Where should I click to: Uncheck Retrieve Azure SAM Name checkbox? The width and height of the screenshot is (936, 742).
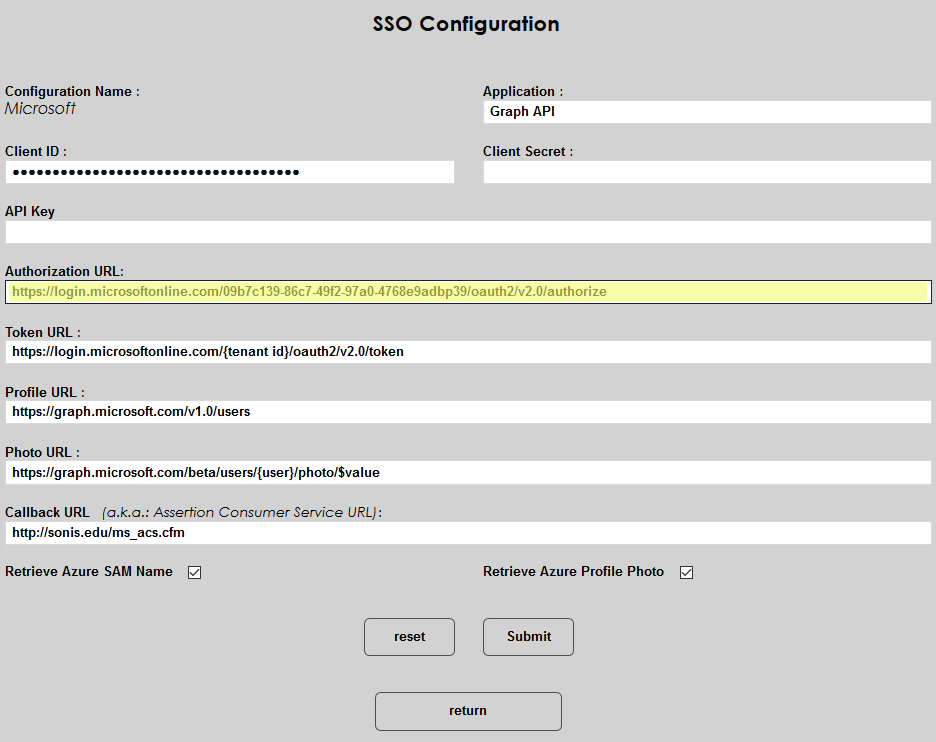(195, 573)
